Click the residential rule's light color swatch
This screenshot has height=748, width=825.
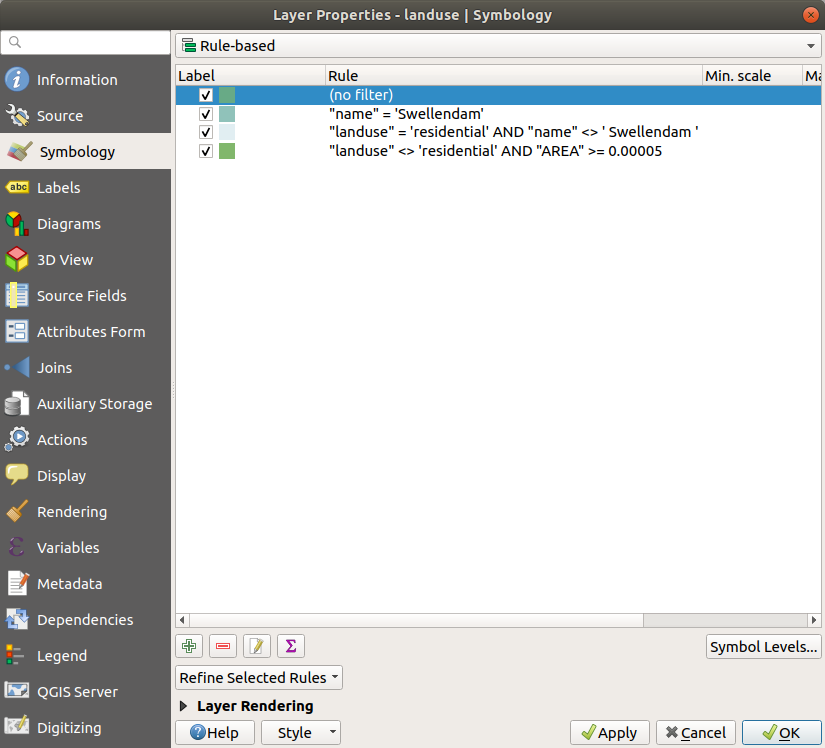[227, 132]
